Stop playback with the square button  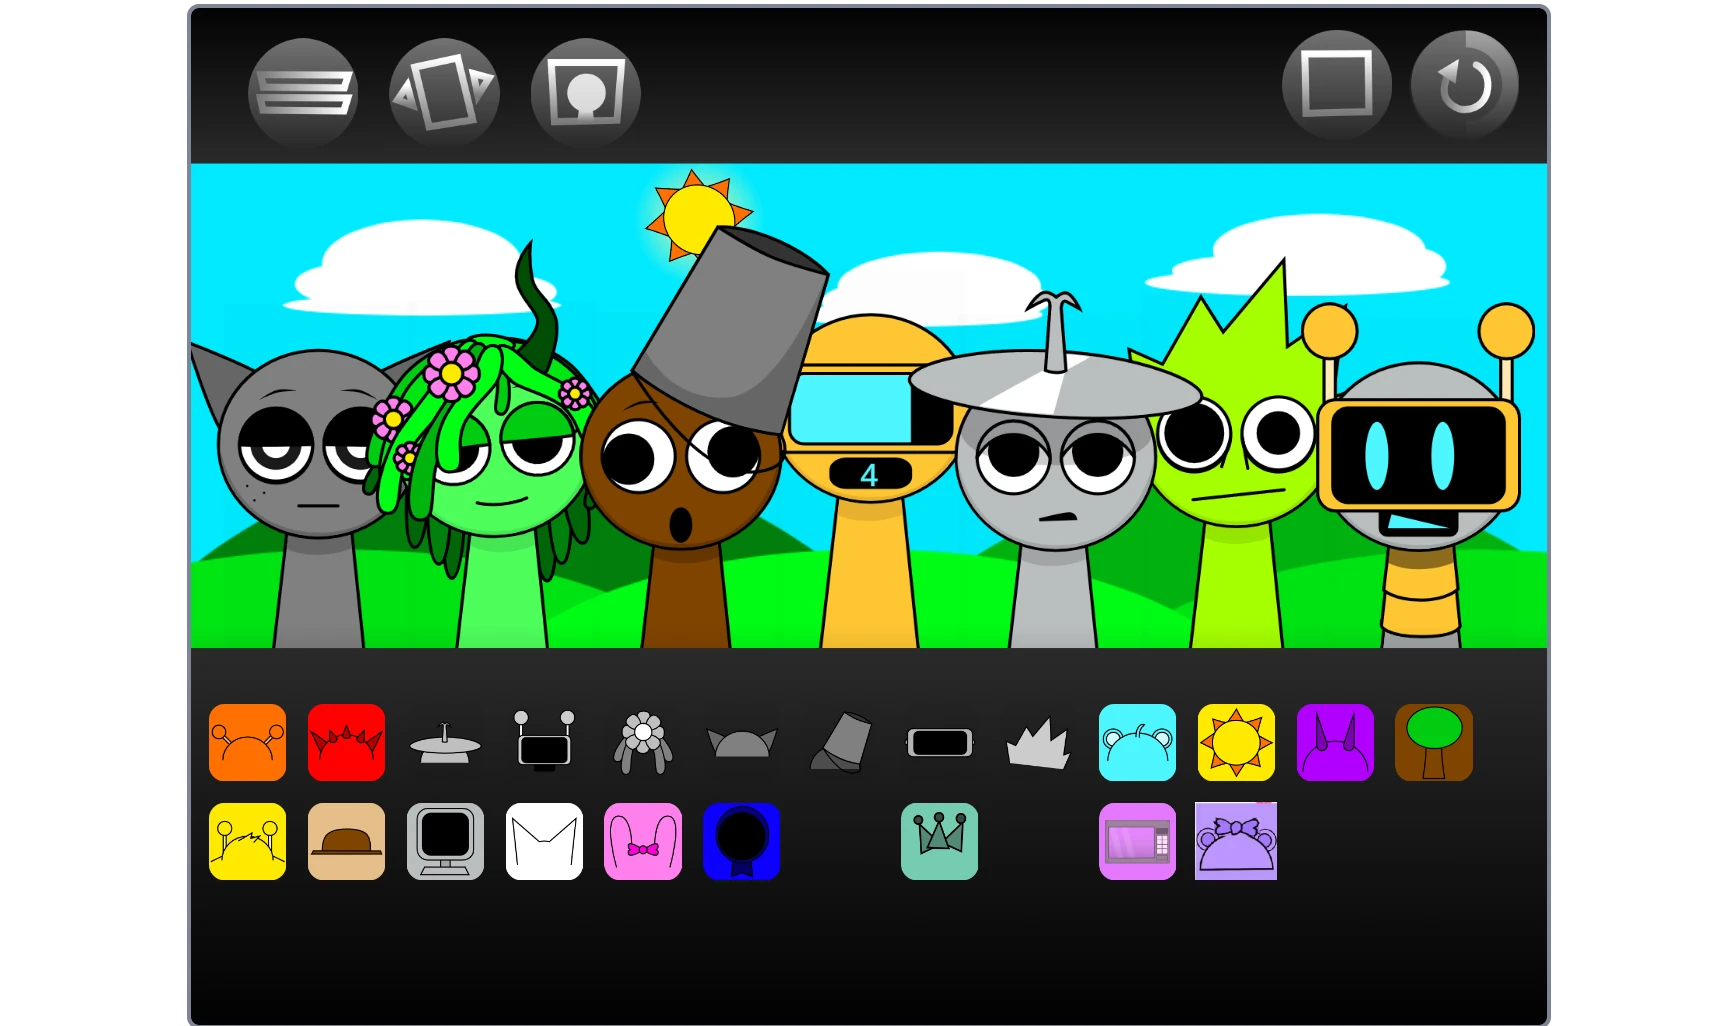tap(1336, 84)
